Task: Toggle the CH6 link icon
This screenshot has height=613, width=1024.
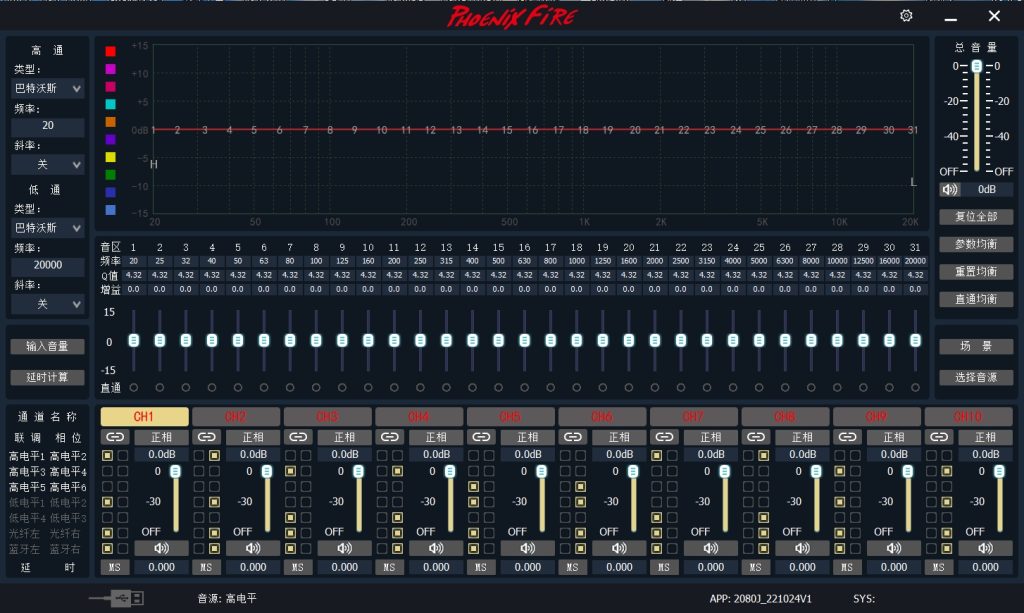Action: pos(573,437)
